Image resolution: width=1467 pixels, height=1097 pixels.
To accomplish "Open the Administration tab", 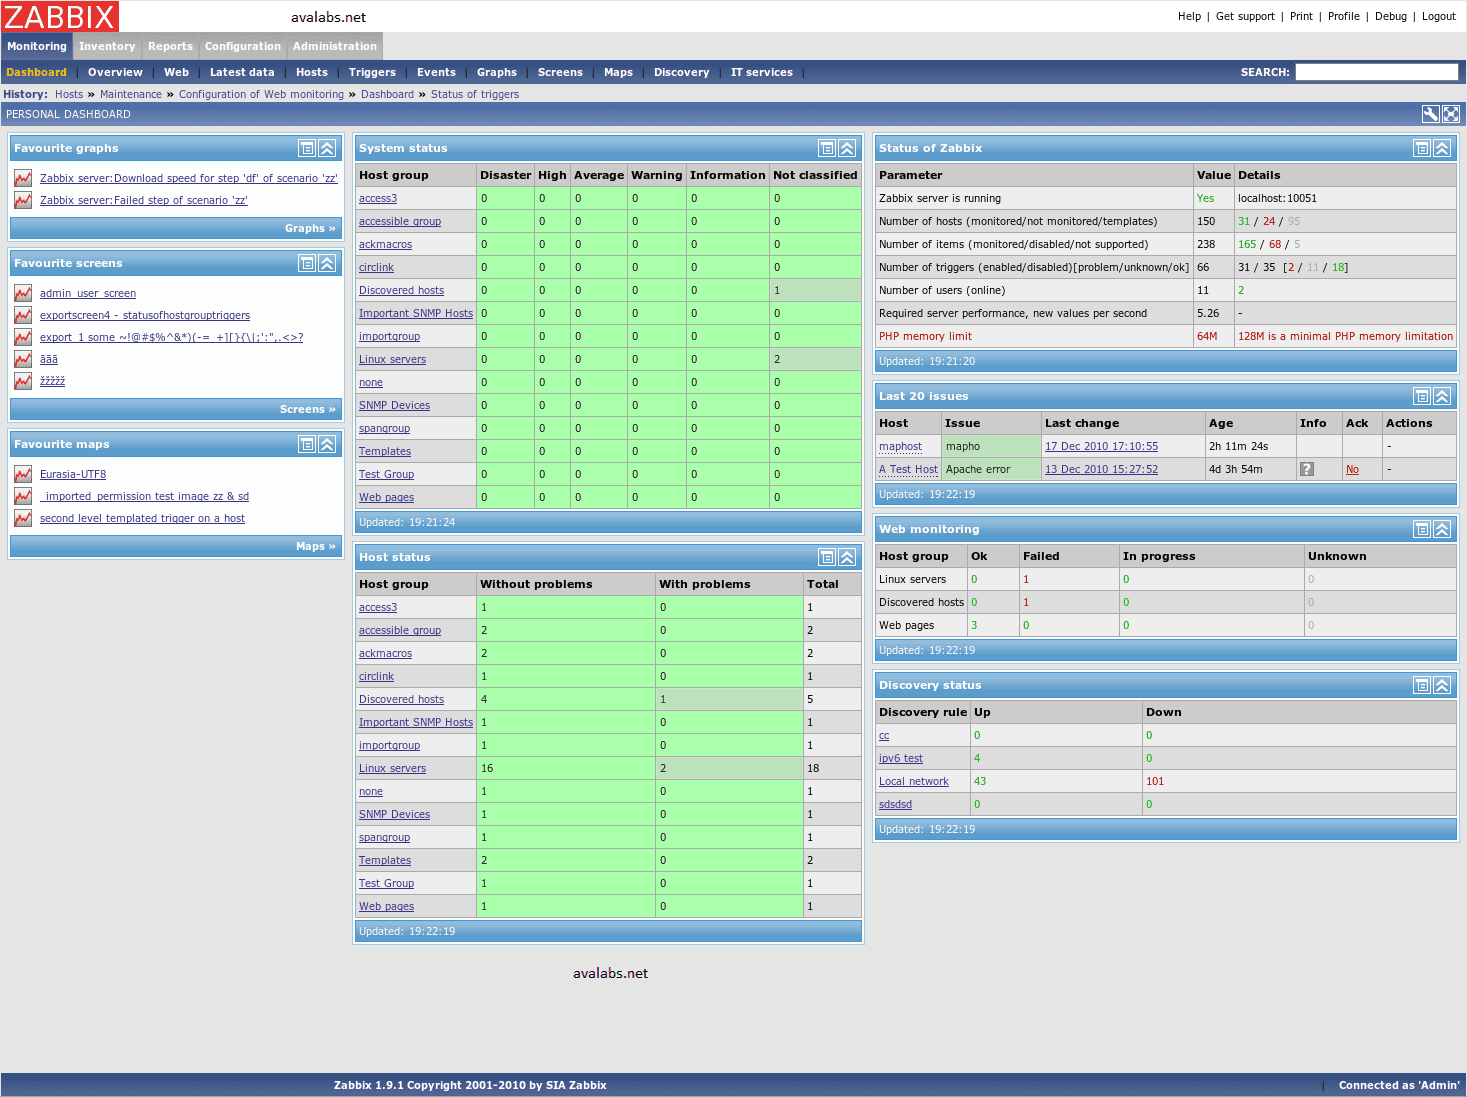I will click(x=335, y=46).
